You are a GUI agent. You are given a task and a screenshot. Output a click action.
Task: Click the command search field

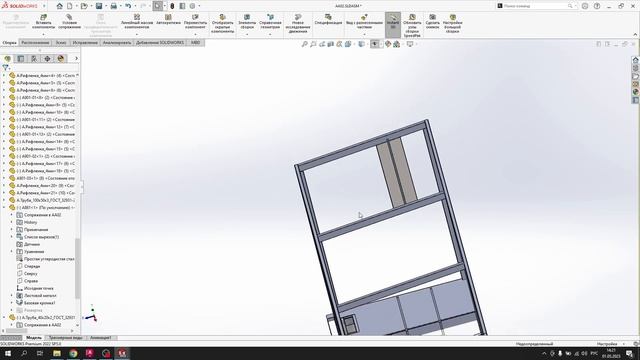535,6
